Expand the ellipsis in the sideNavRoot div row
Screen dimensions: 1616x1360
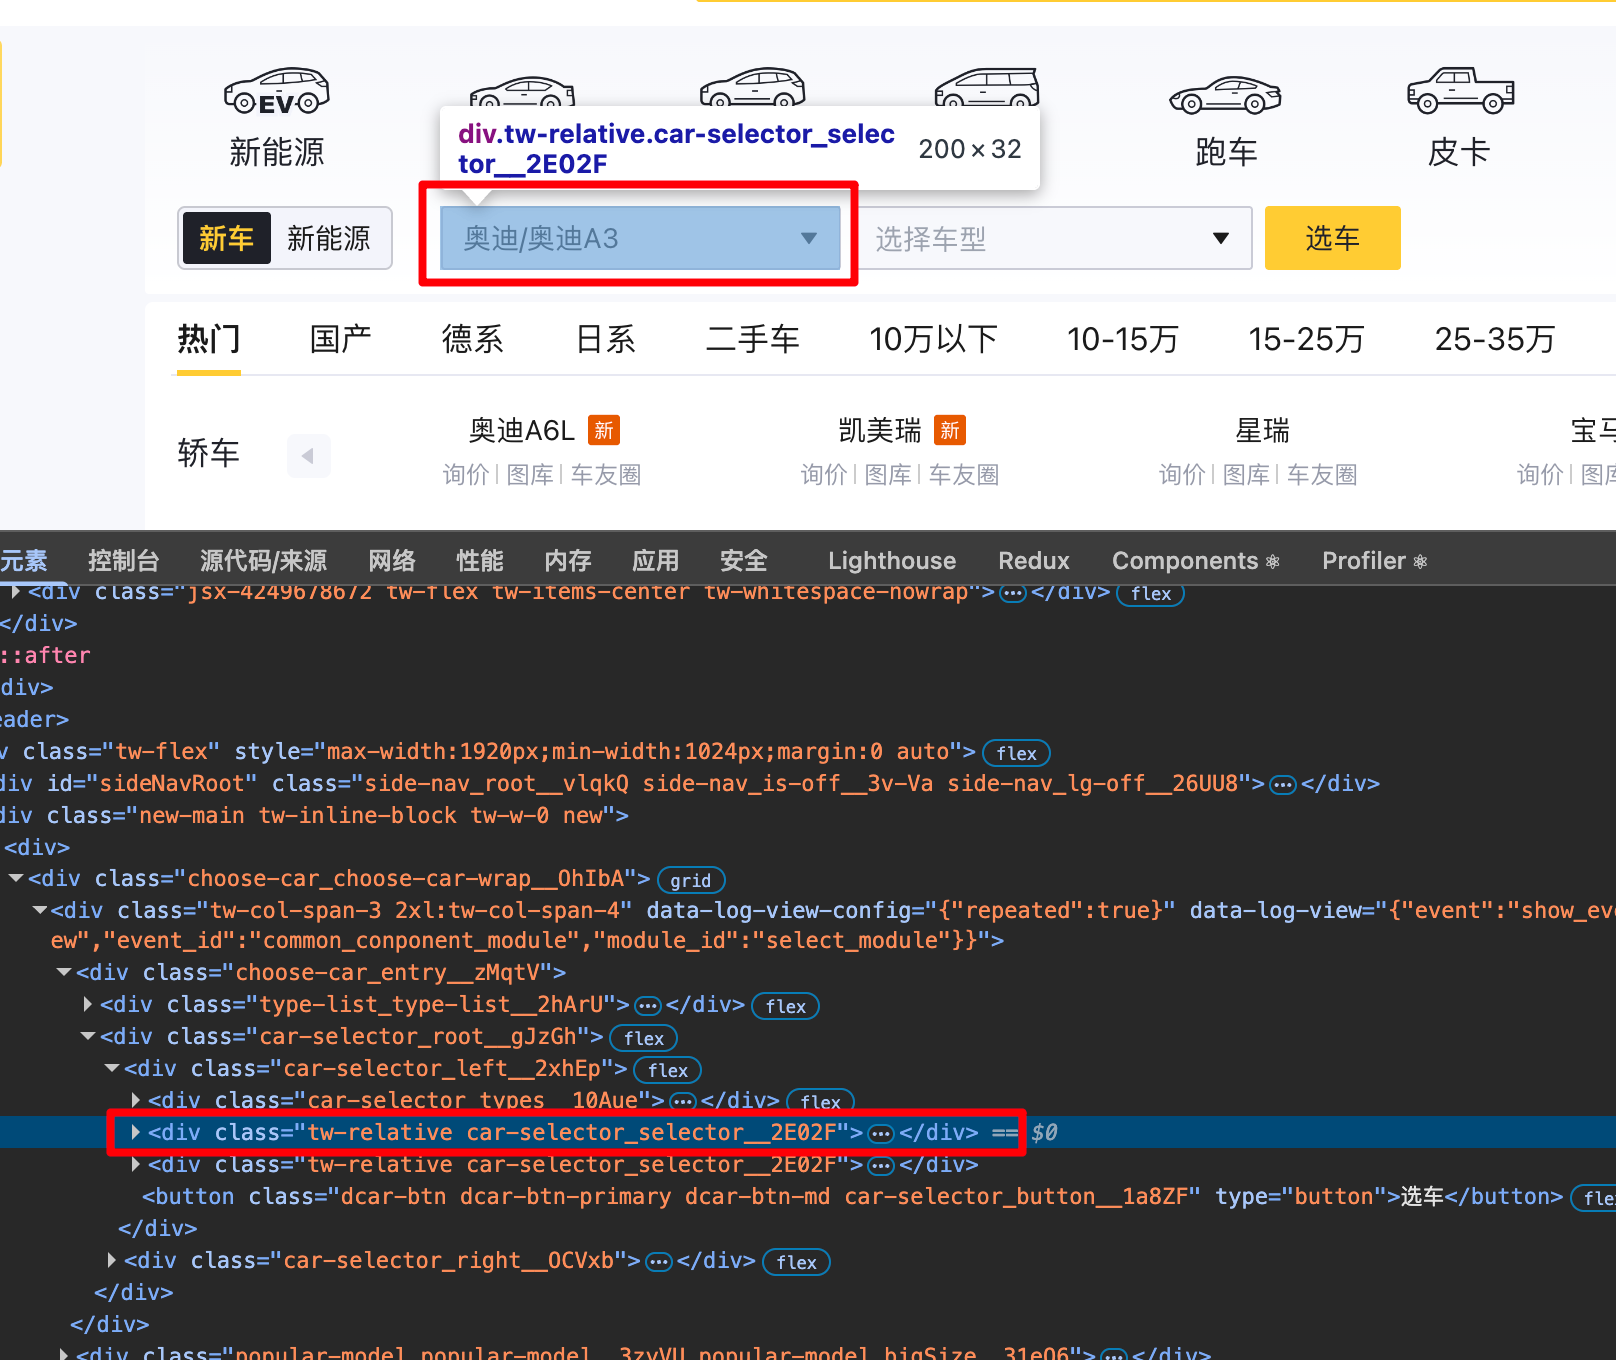point(1282,785)
